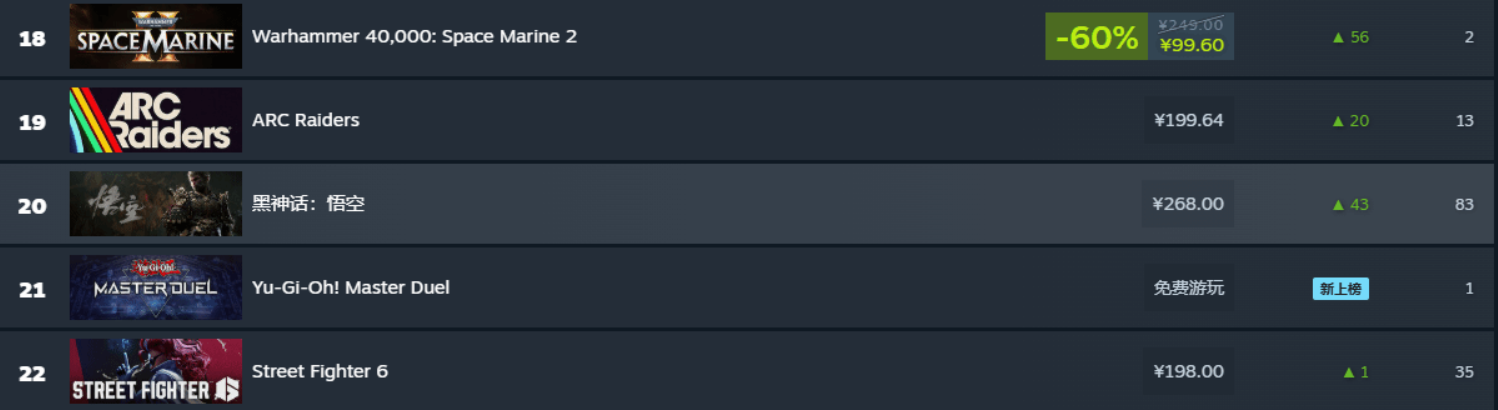The image size is (1498, 410).
Task: Open the Street Fighter 6 title link
Action: click(319, 371)
